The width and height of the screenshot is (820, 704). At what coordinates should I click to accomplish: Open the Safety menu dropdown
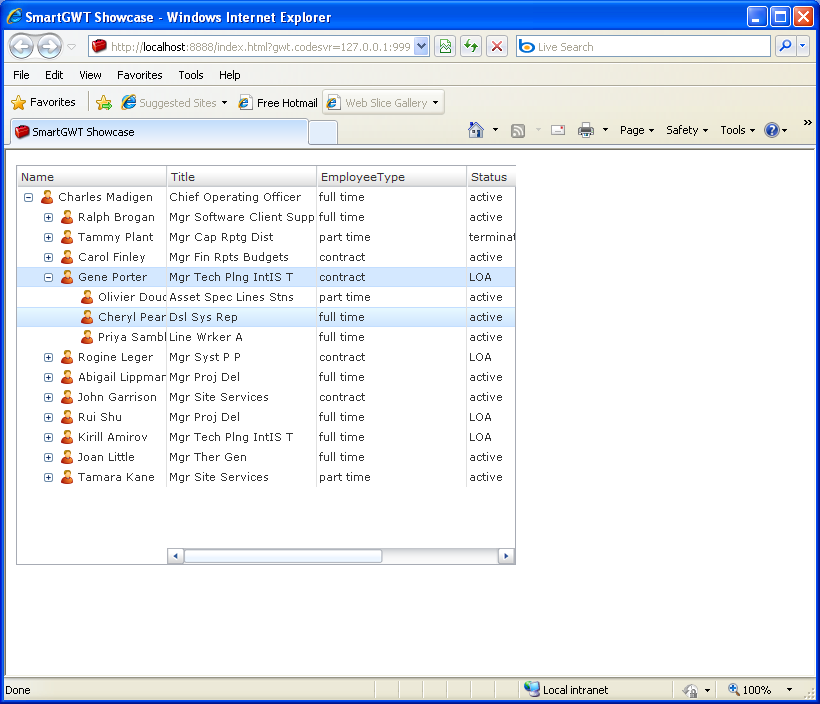pos(687,130)
